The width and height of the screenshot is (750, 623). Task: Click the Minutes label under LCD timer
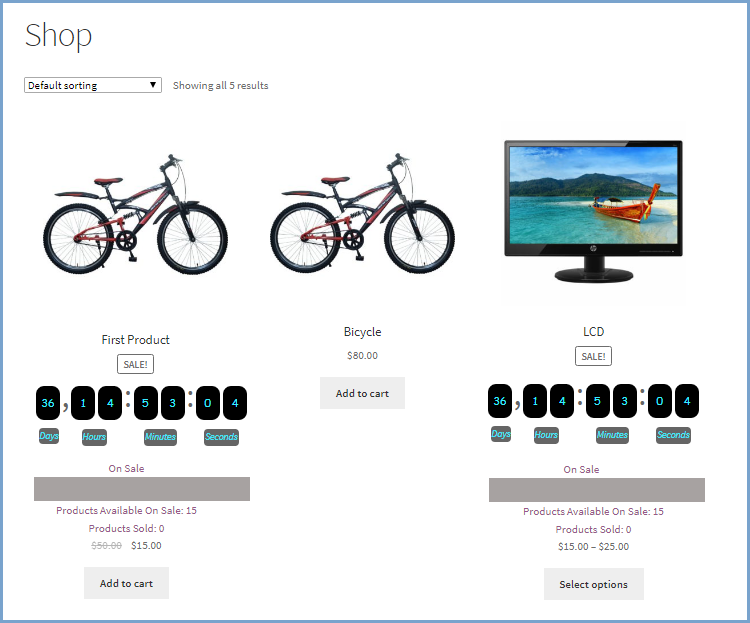click(x=612, y=435)
